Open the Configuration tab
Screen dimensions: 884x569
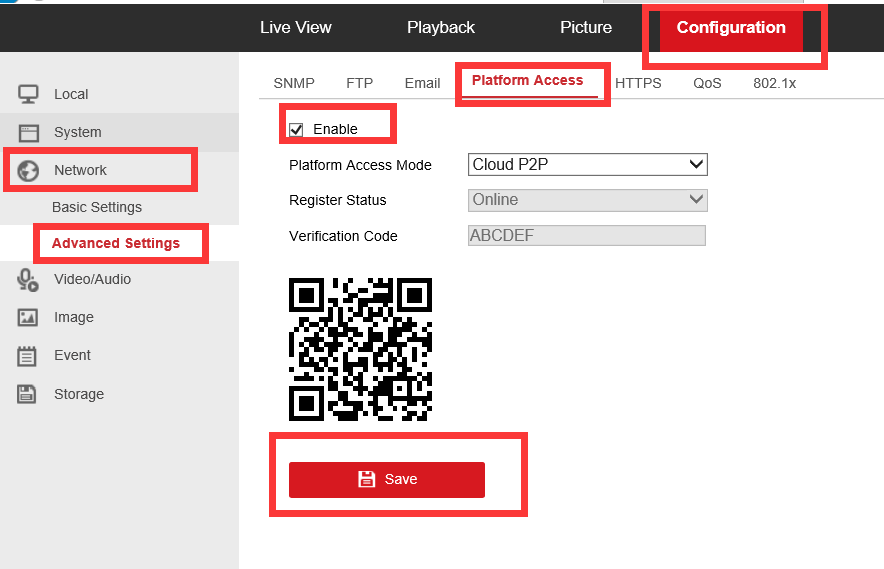click(x=731, y=27)
